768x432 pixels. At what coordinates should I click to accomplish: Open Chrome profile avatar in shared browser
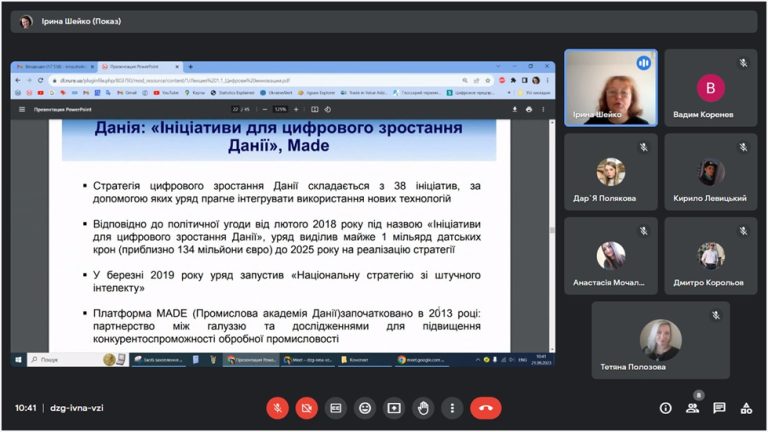pos(536,80)
